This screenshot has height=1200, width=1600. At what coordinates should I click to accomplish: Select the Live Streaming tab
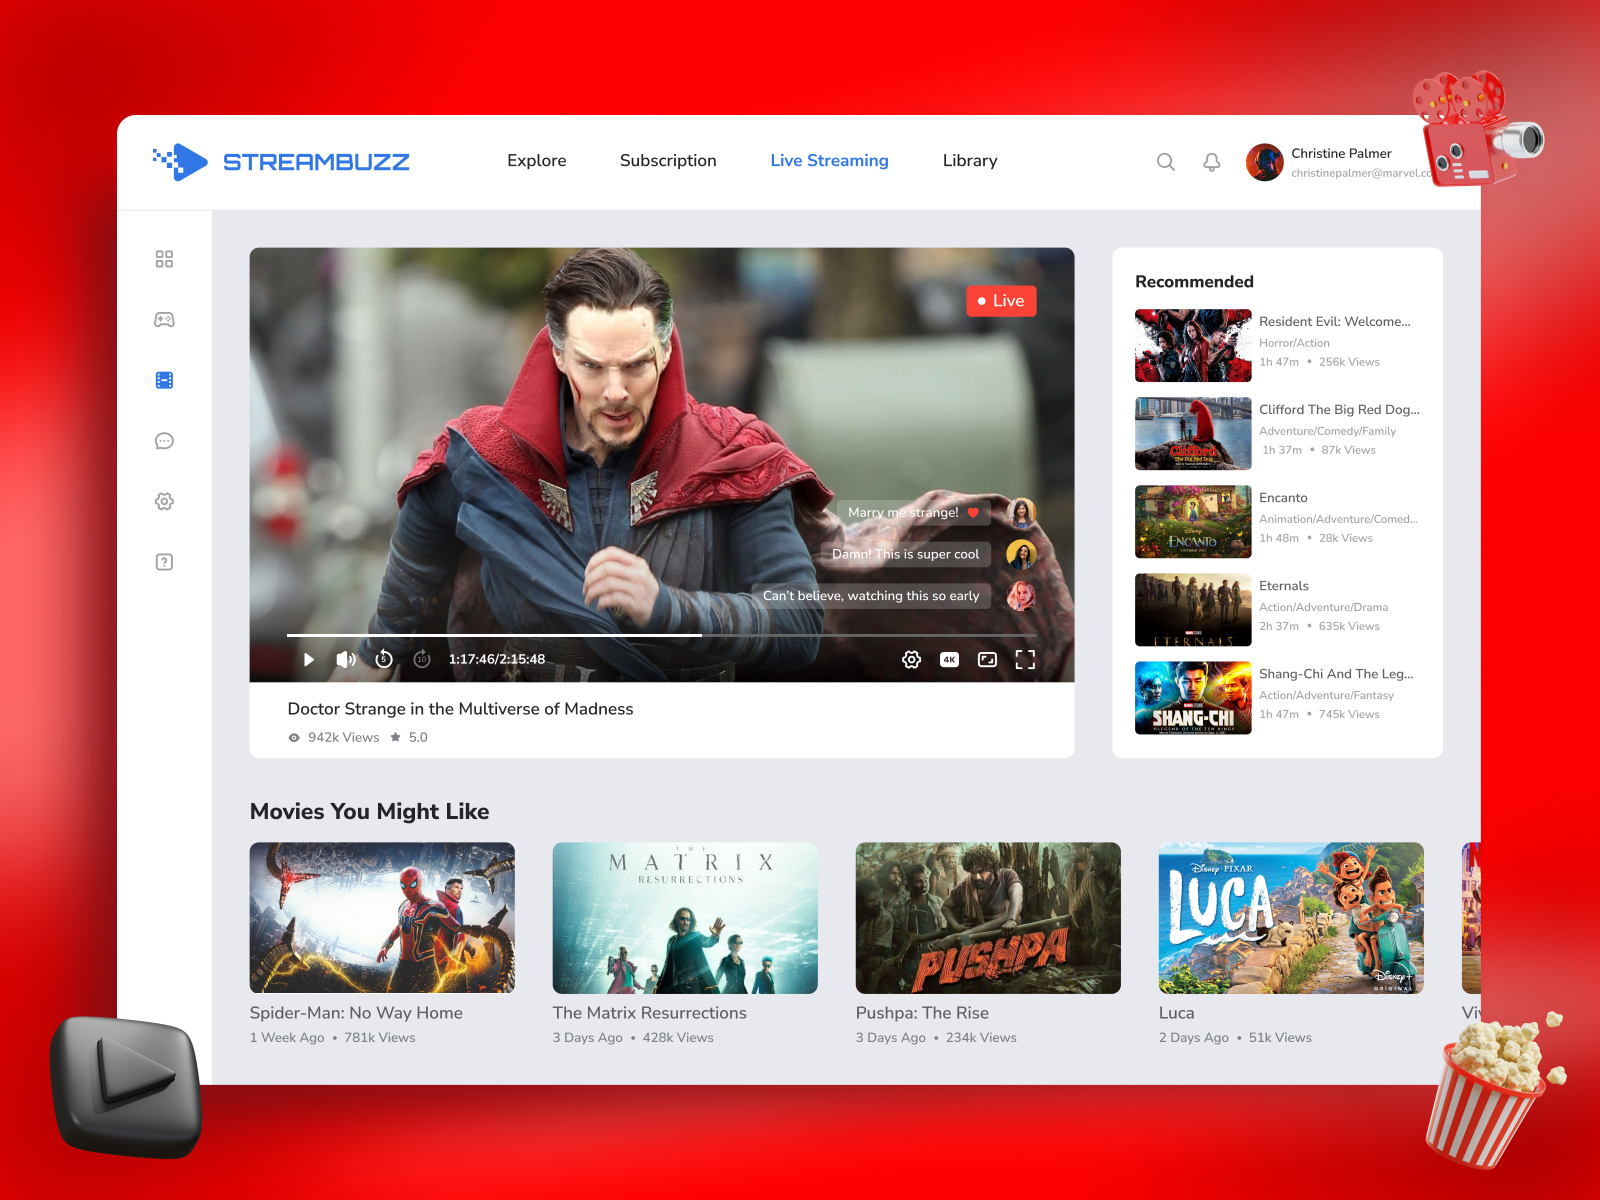pyautogui.click(x=829, y=161)
